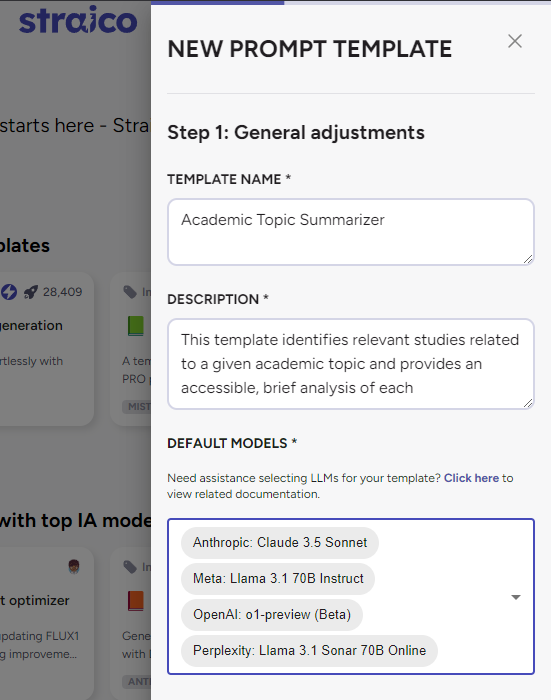Screen dimensions: 551x700
Task: Click the MIST tag on template card
Action: (x=137, y=407)
